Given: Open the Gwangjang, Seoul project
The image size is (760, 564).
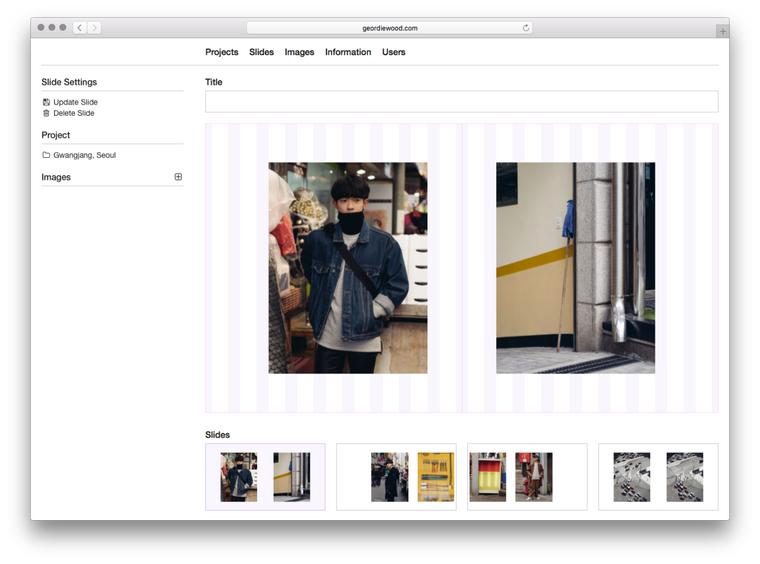Looking at the screenshot, I should click(x=84, y=155).
